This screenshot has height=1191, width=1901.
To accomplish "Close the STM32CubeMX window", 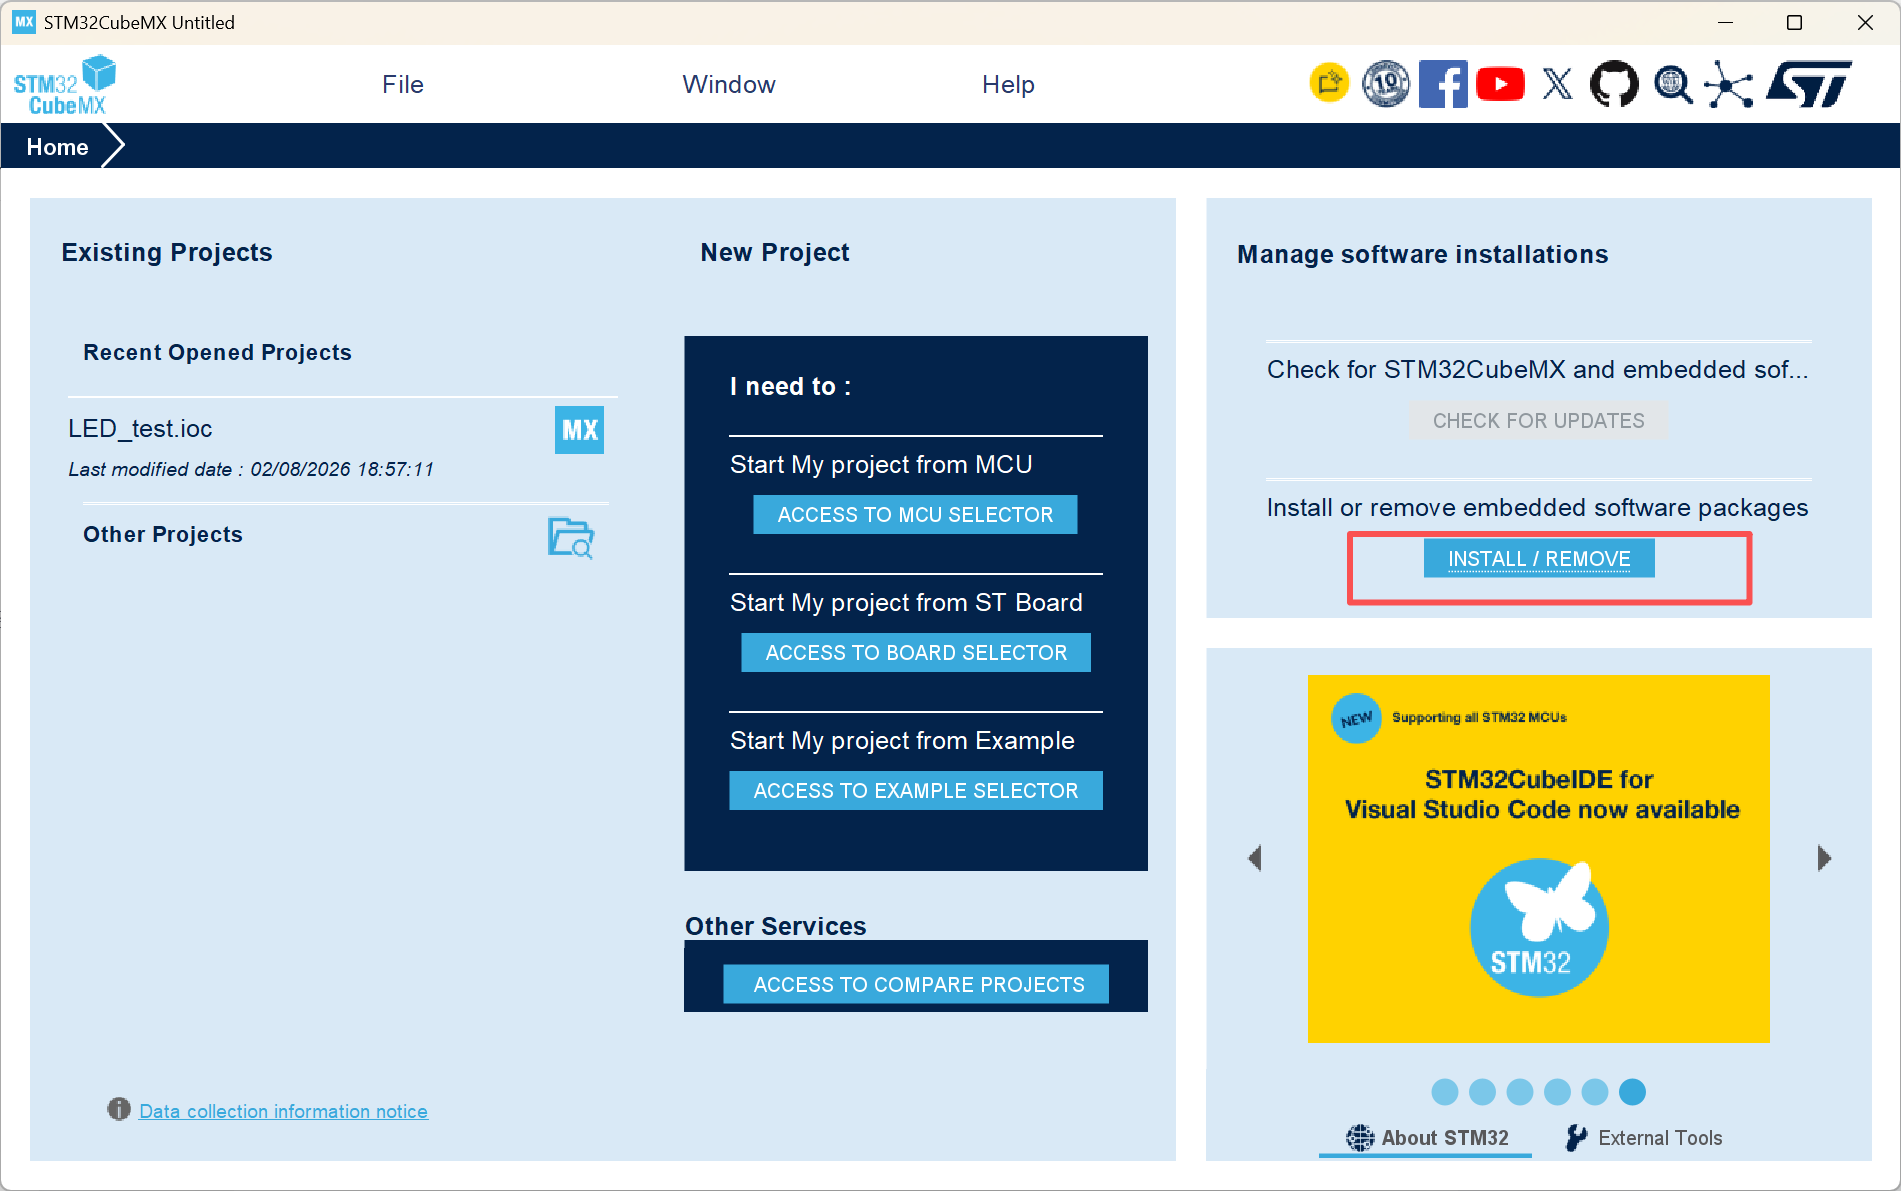I will click(x=1865, y=22).
